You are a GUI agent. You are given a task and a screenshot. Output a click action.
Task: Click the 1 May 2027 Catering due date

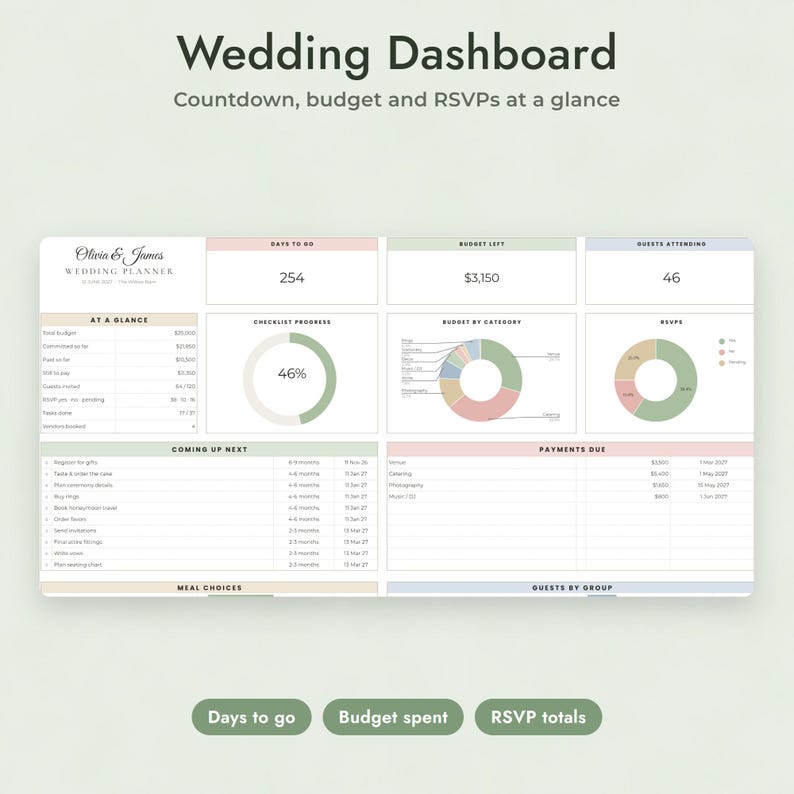coord(713,474)
